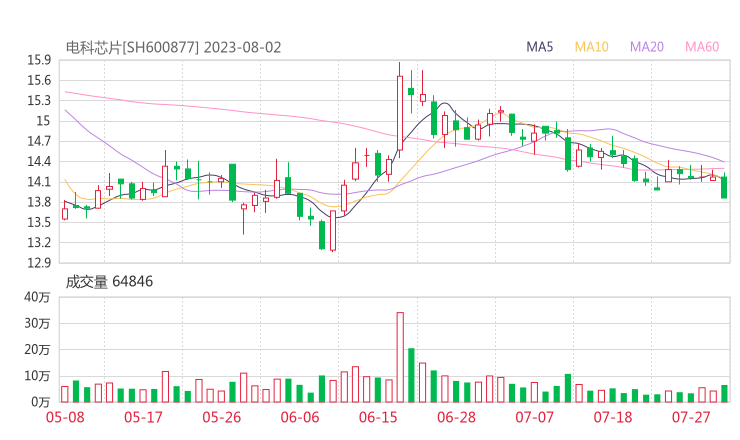Click the 07-27 date label
The image size is (740, 440).
(691, 417)
